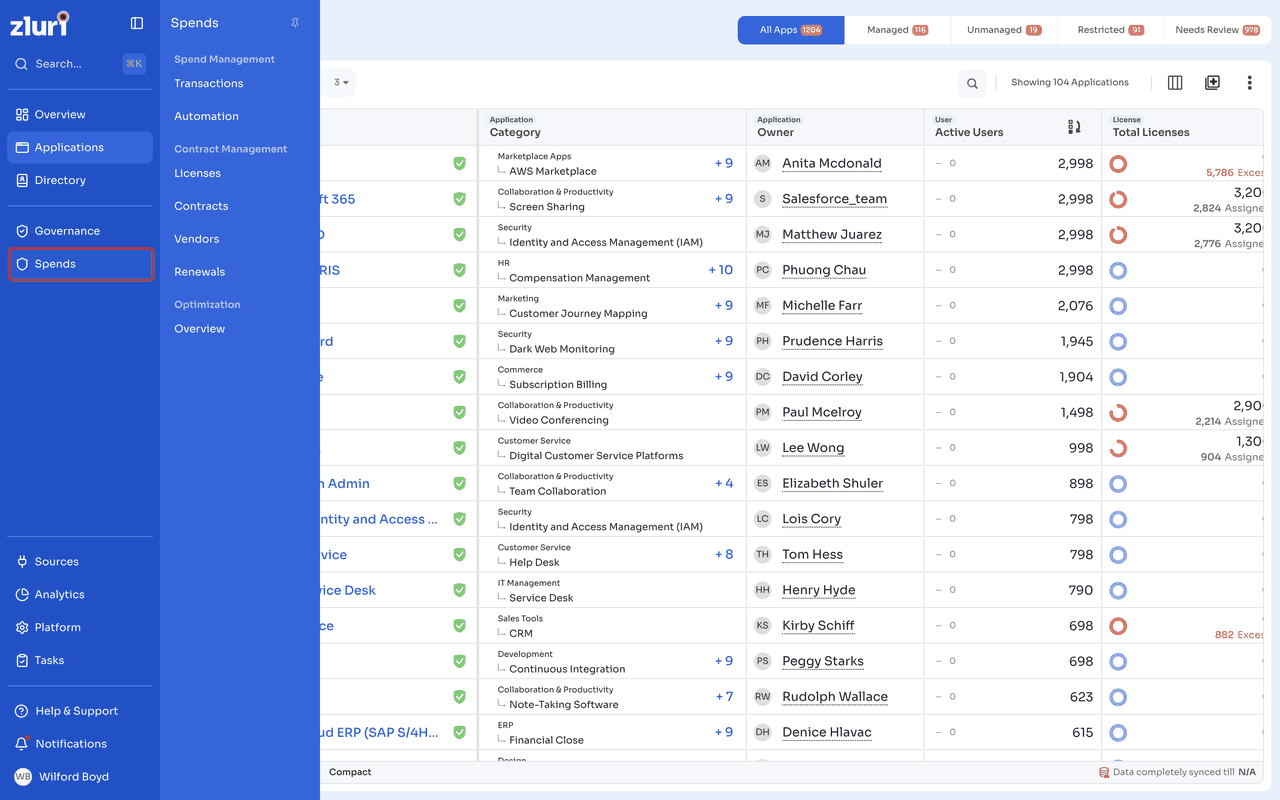Click the add application plus icon
The height and width of the screenshot is (800, 1280).
tap(1212, 83)
